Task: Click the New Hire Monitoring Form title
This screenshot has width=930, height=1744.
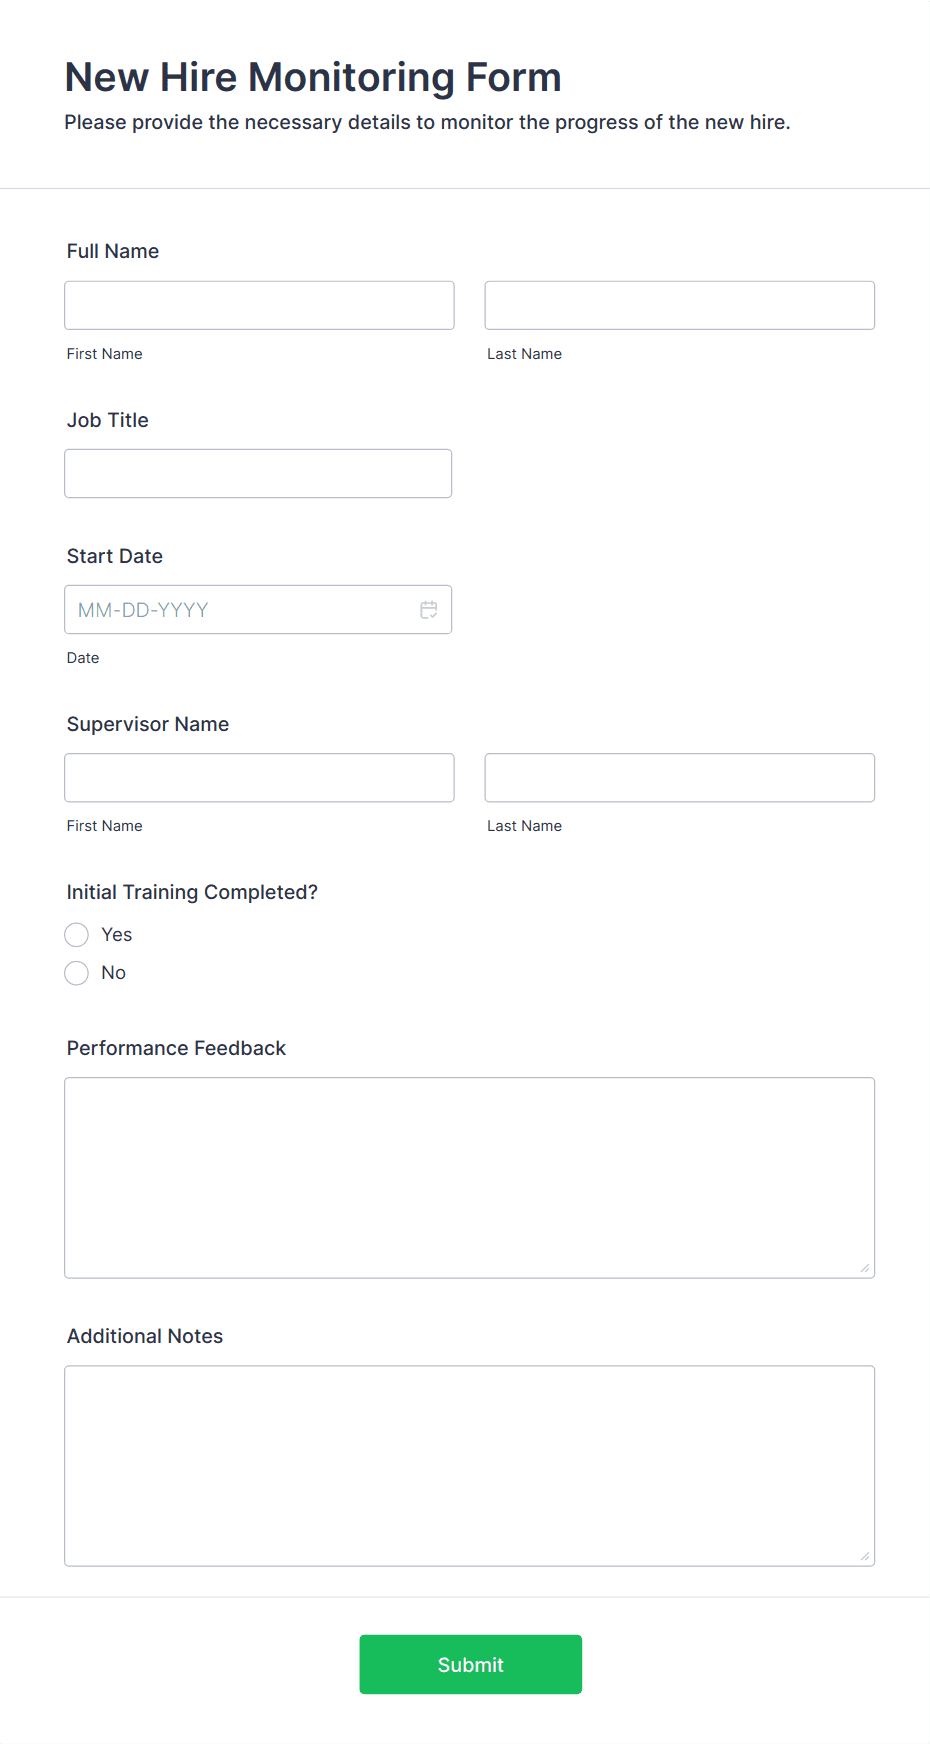Action: 312,77
